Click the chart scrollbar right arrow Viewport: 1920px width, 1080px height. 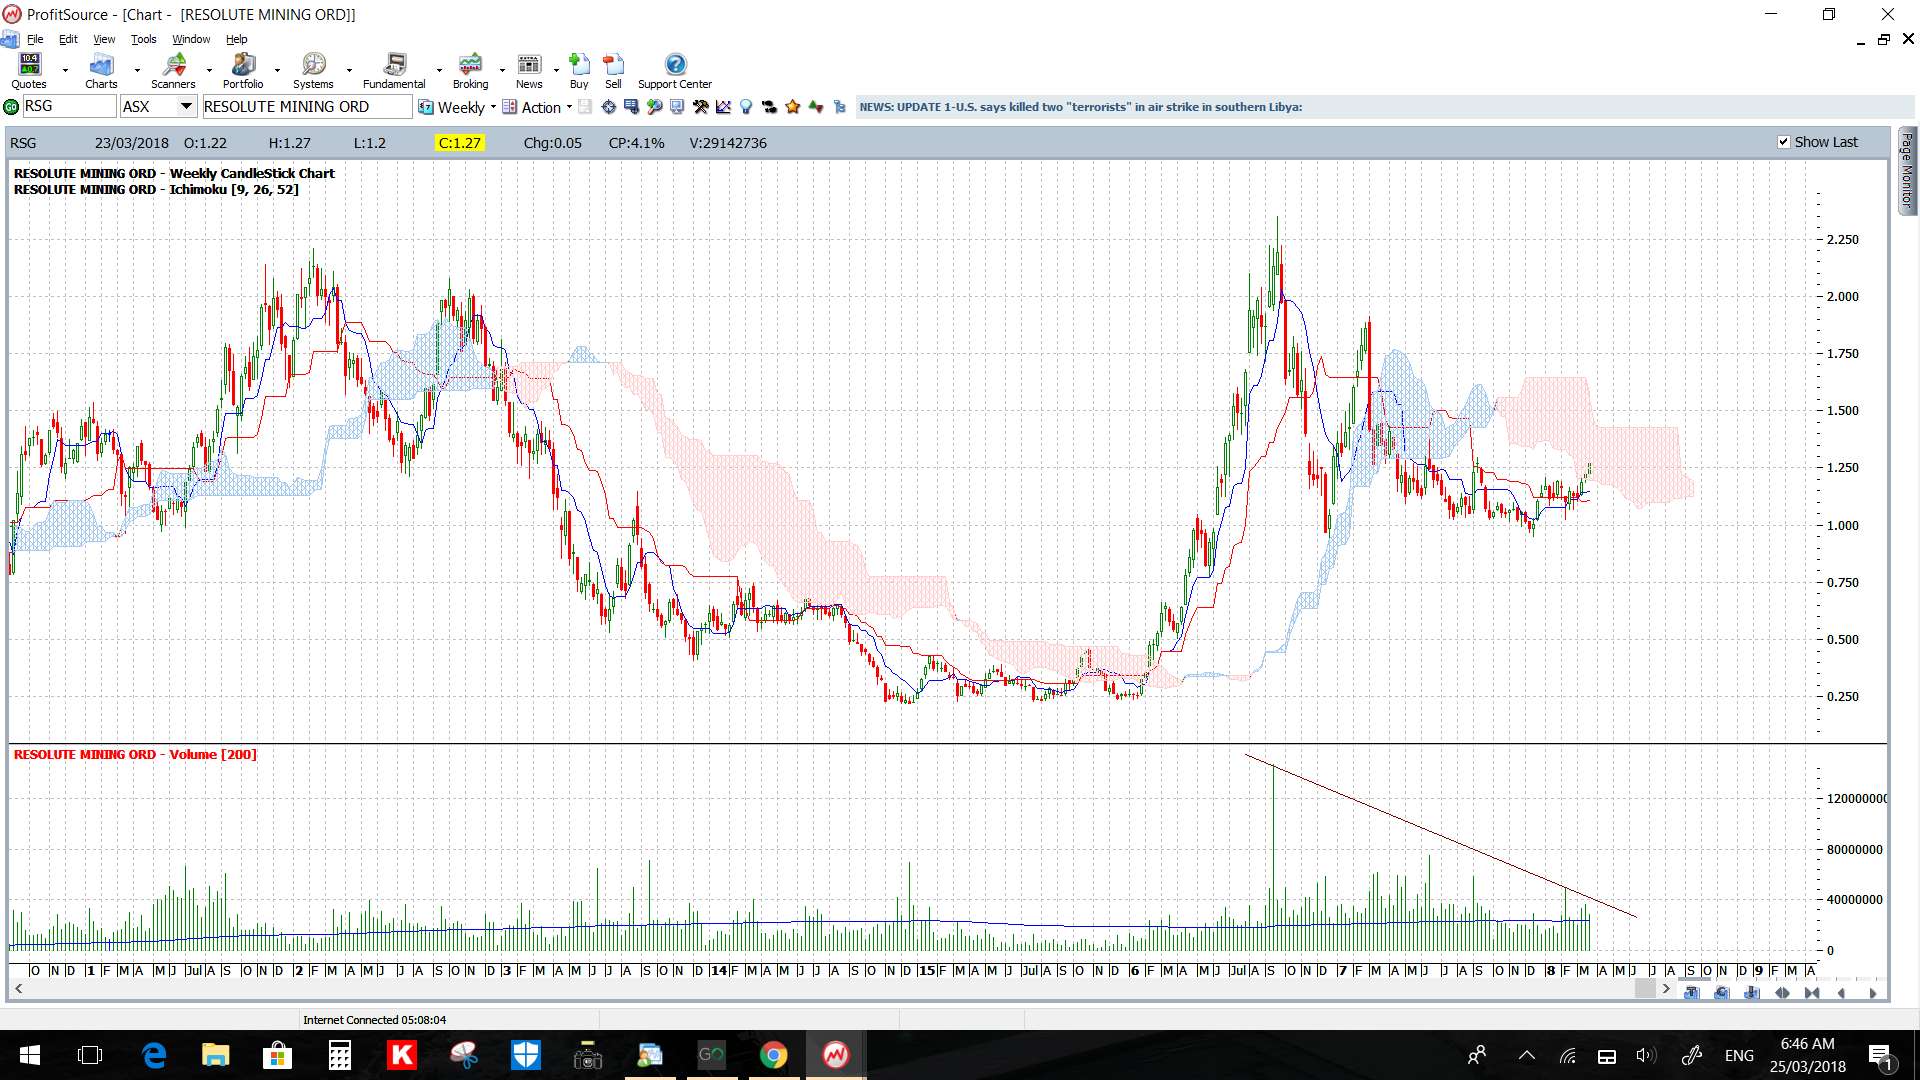(1666, 989)
